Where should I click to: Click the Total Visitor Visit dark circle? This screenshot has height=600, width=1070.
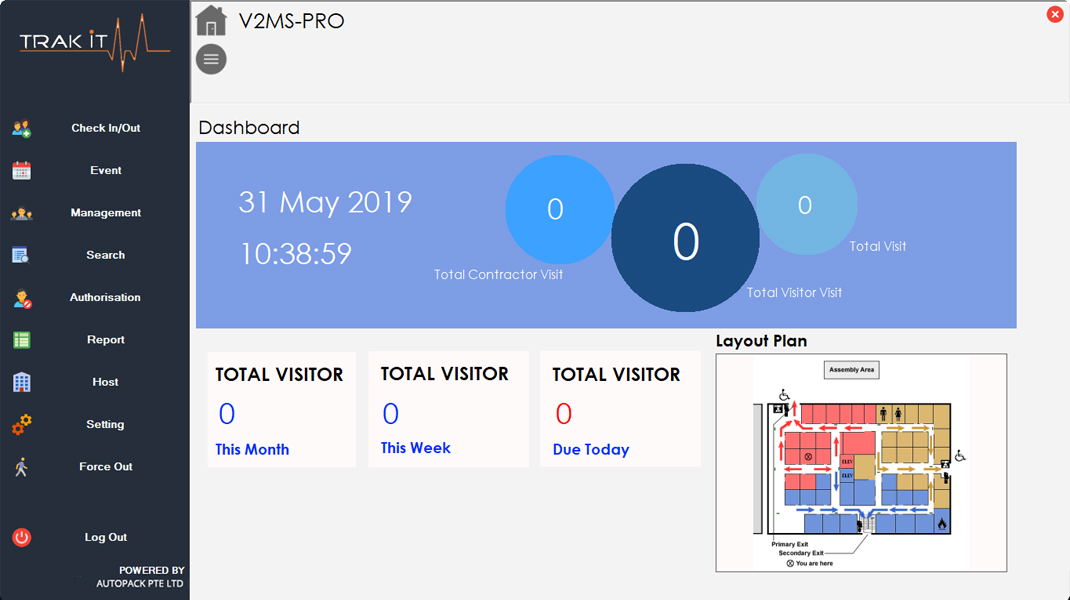pos(685,239)
